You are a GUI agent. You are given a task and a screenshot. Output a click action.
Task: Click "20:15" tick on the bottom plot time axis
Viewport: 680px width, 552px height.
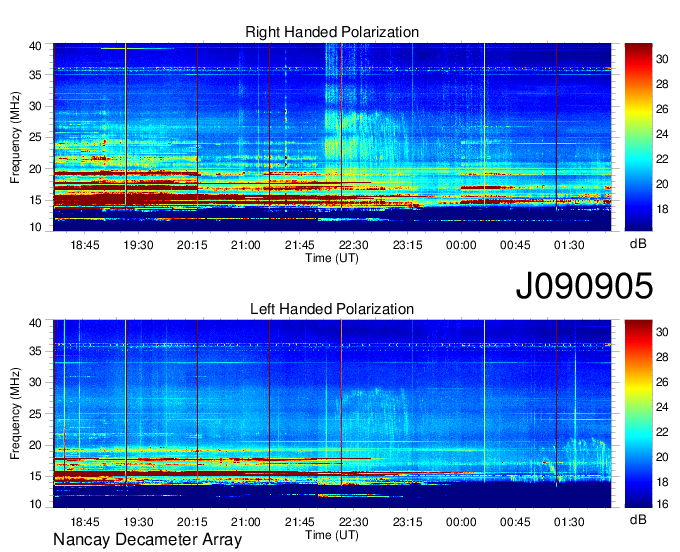tap(192, 522)
